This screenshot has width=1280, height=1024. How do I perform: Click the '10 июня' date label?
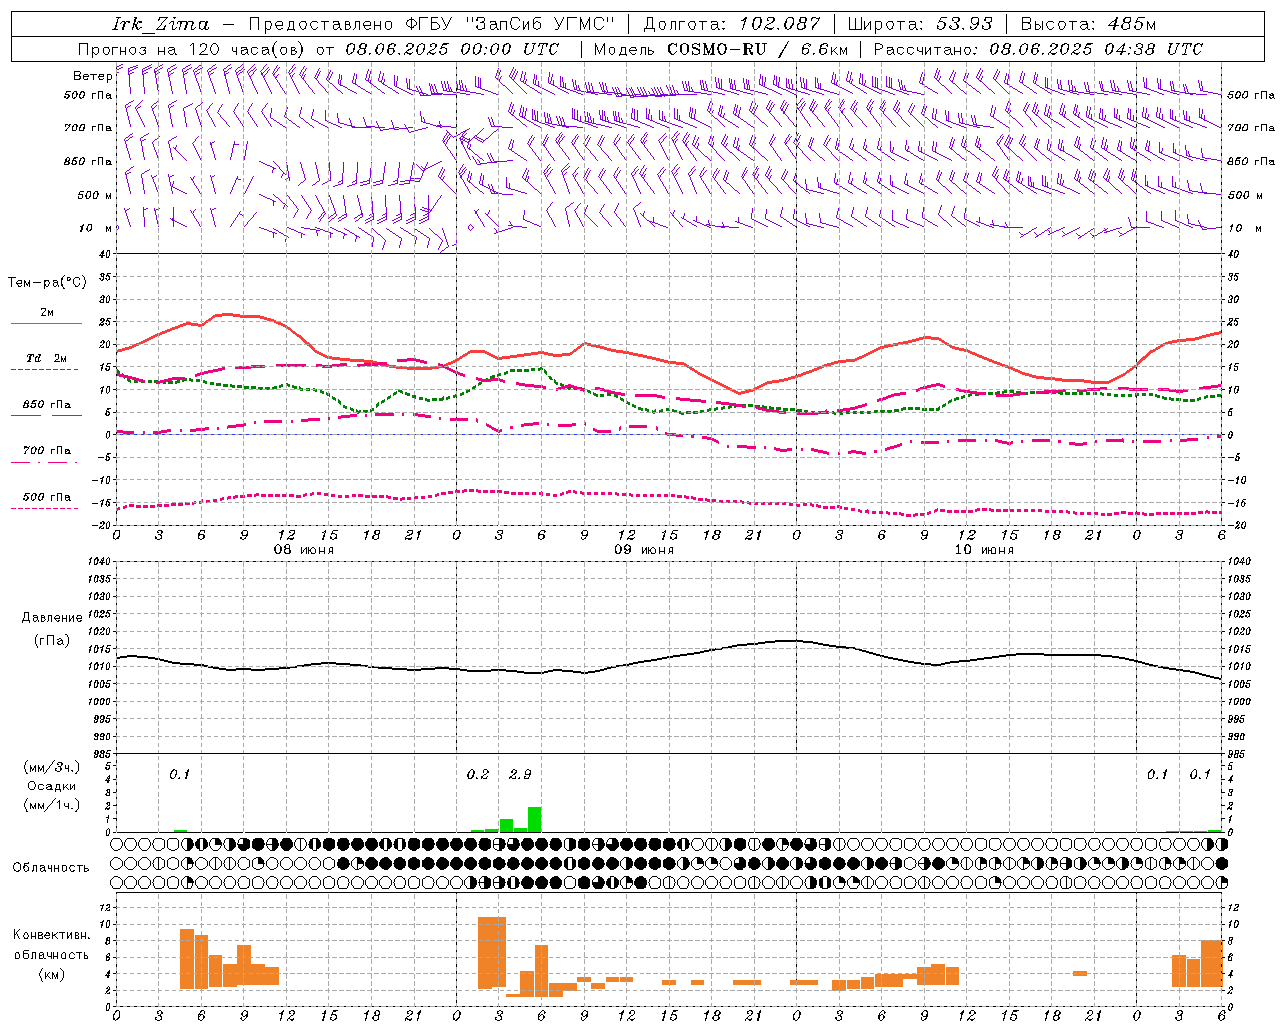point(983,549)
